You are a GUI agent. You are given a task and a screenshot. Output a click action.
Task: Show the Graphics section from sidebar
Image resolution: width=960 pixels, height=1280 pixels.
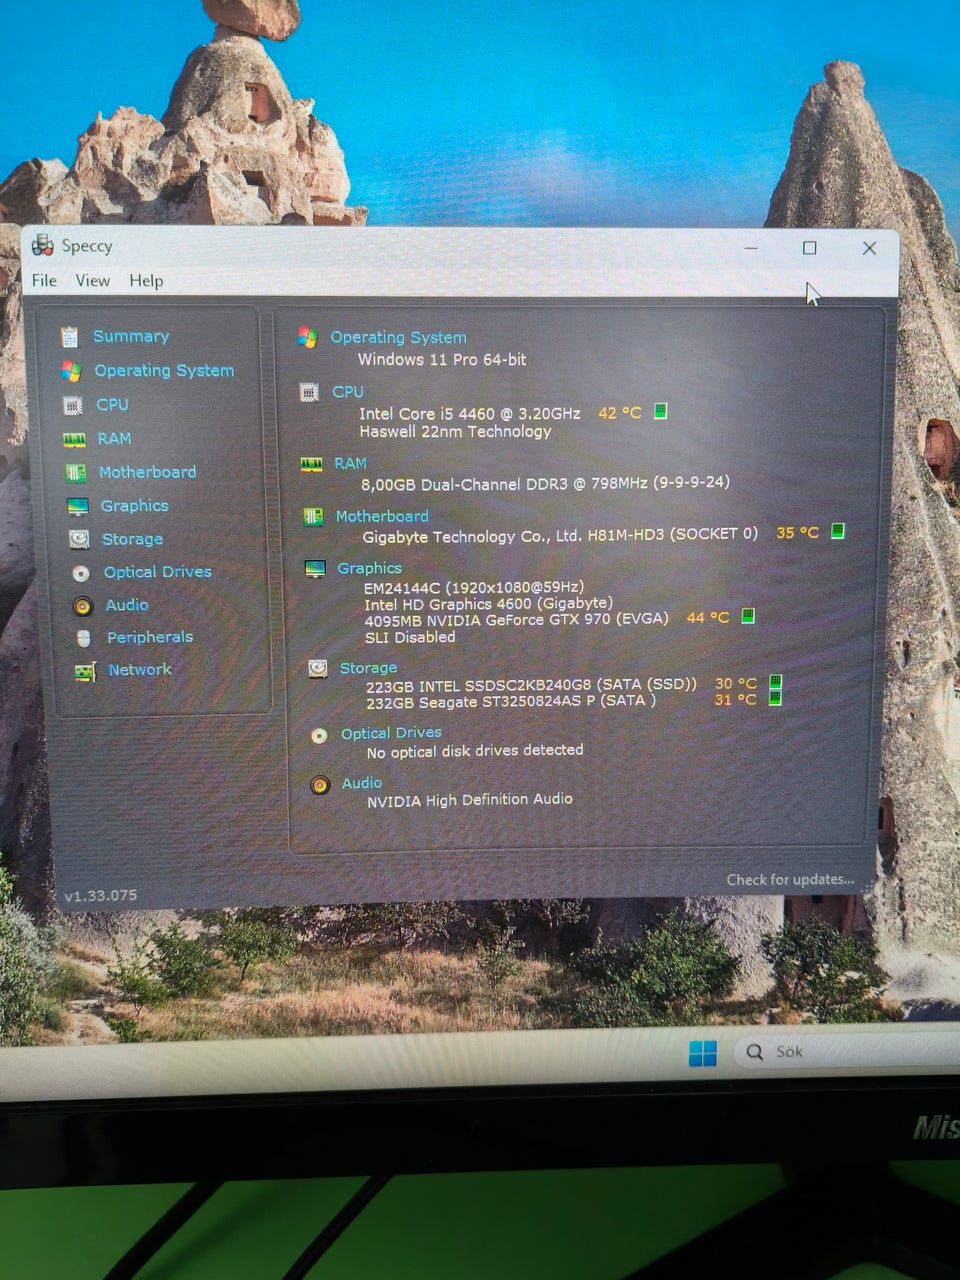(134, 505)
